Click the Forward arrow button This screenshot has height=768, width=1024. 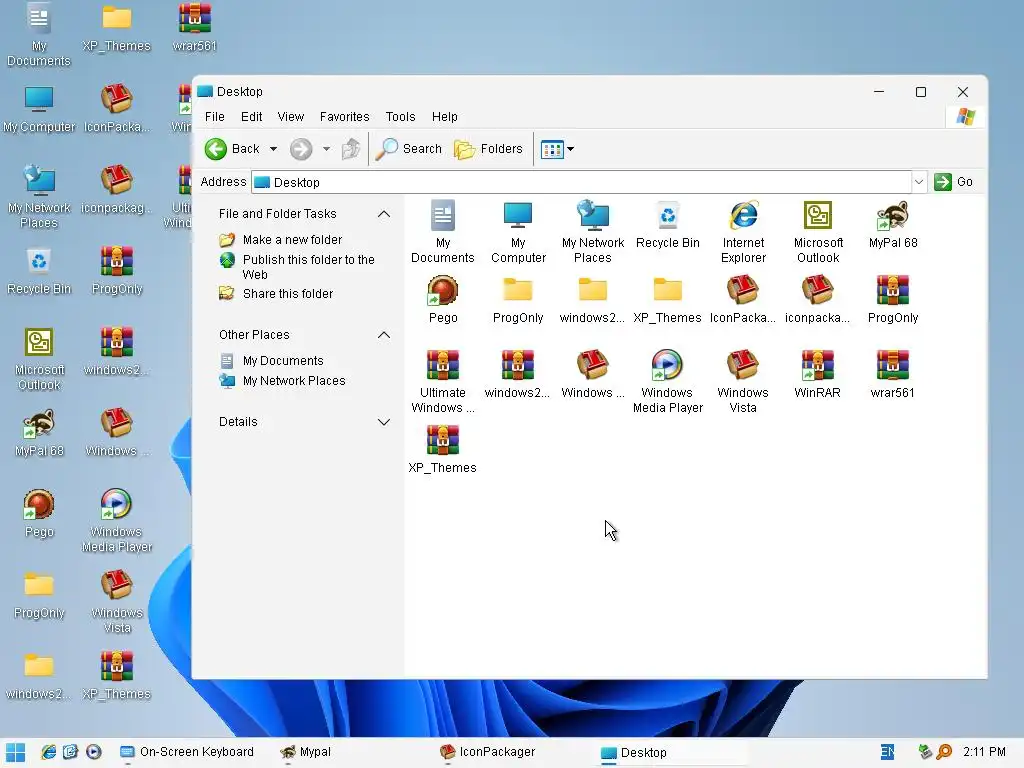[300, 149]
